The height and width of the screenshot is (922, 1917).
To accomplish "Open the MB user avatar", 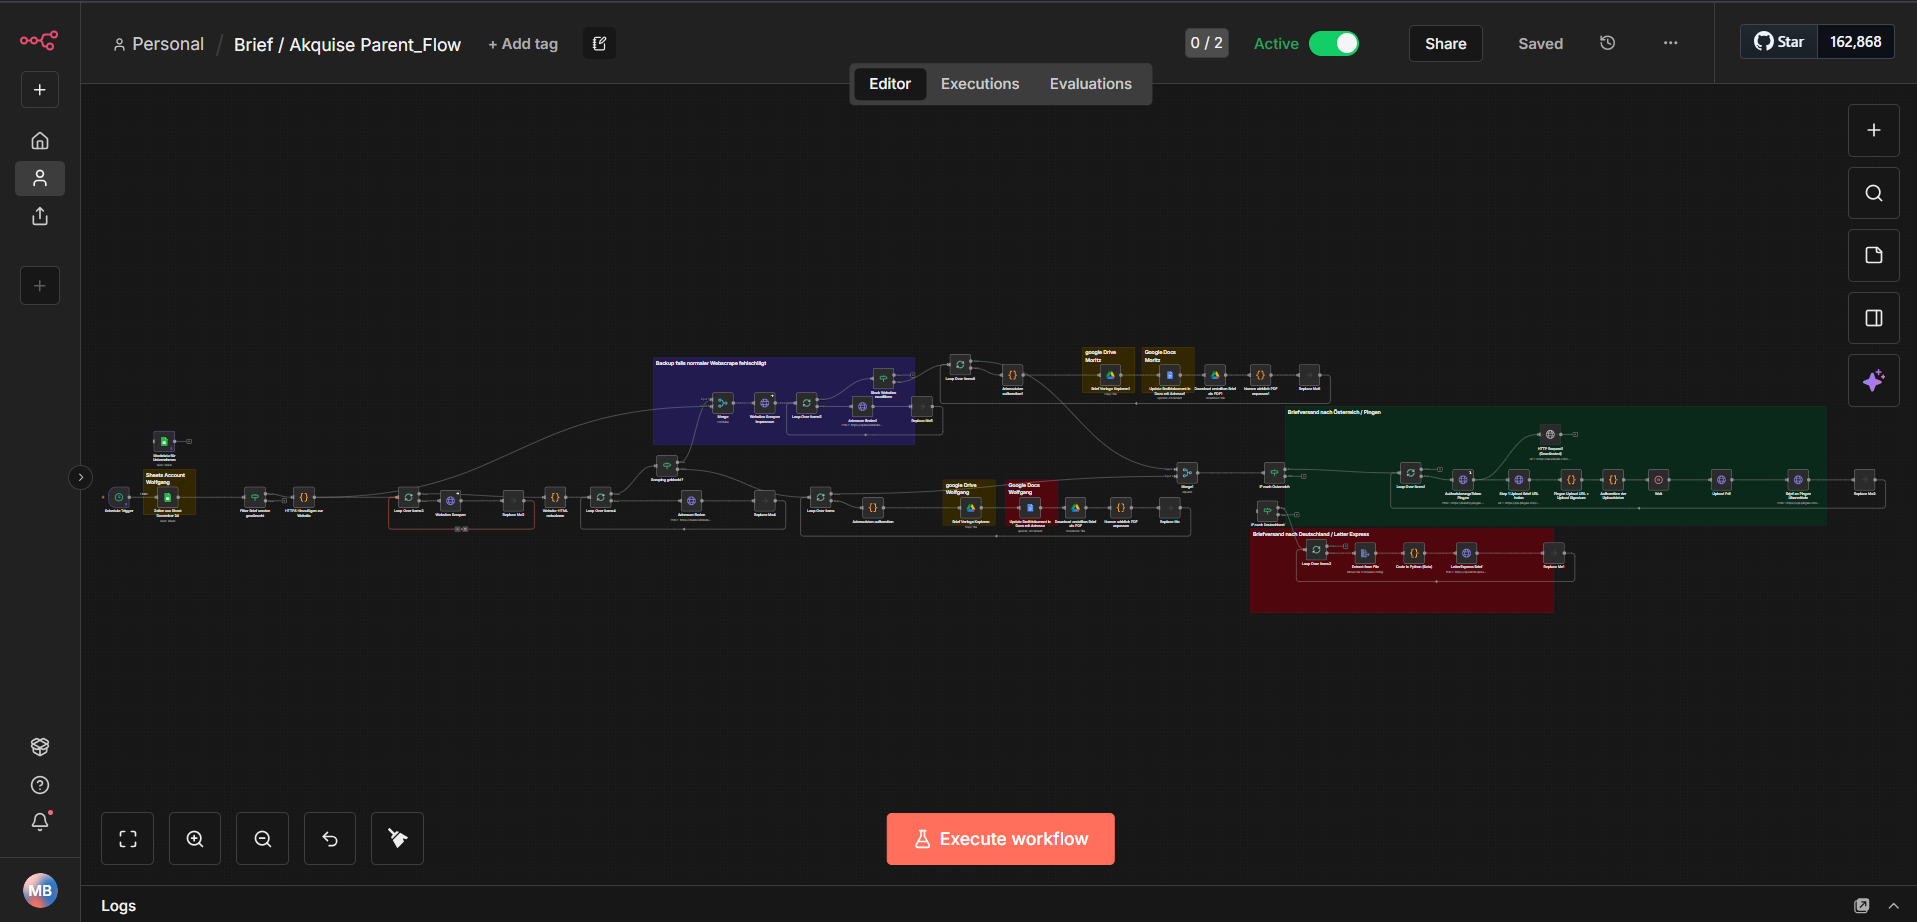I will coord(40,890).
